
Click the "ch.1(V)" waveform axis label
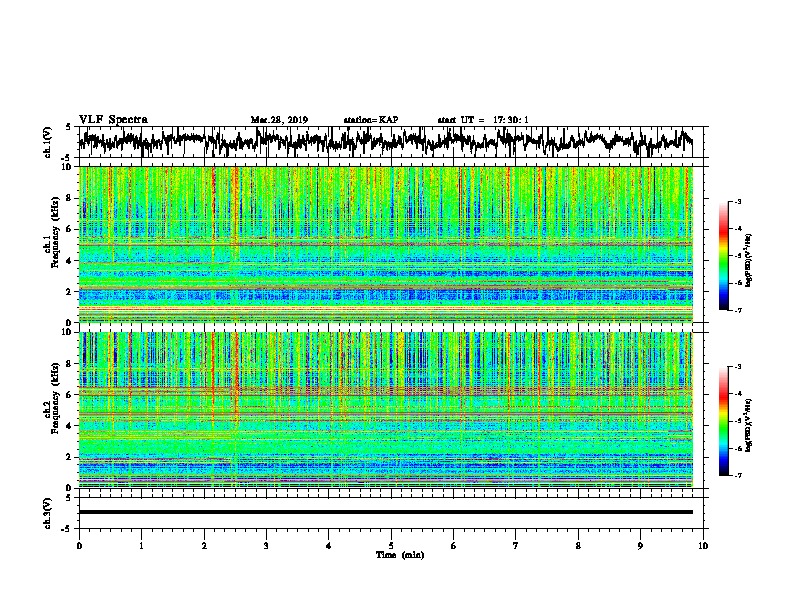point(48,142)
